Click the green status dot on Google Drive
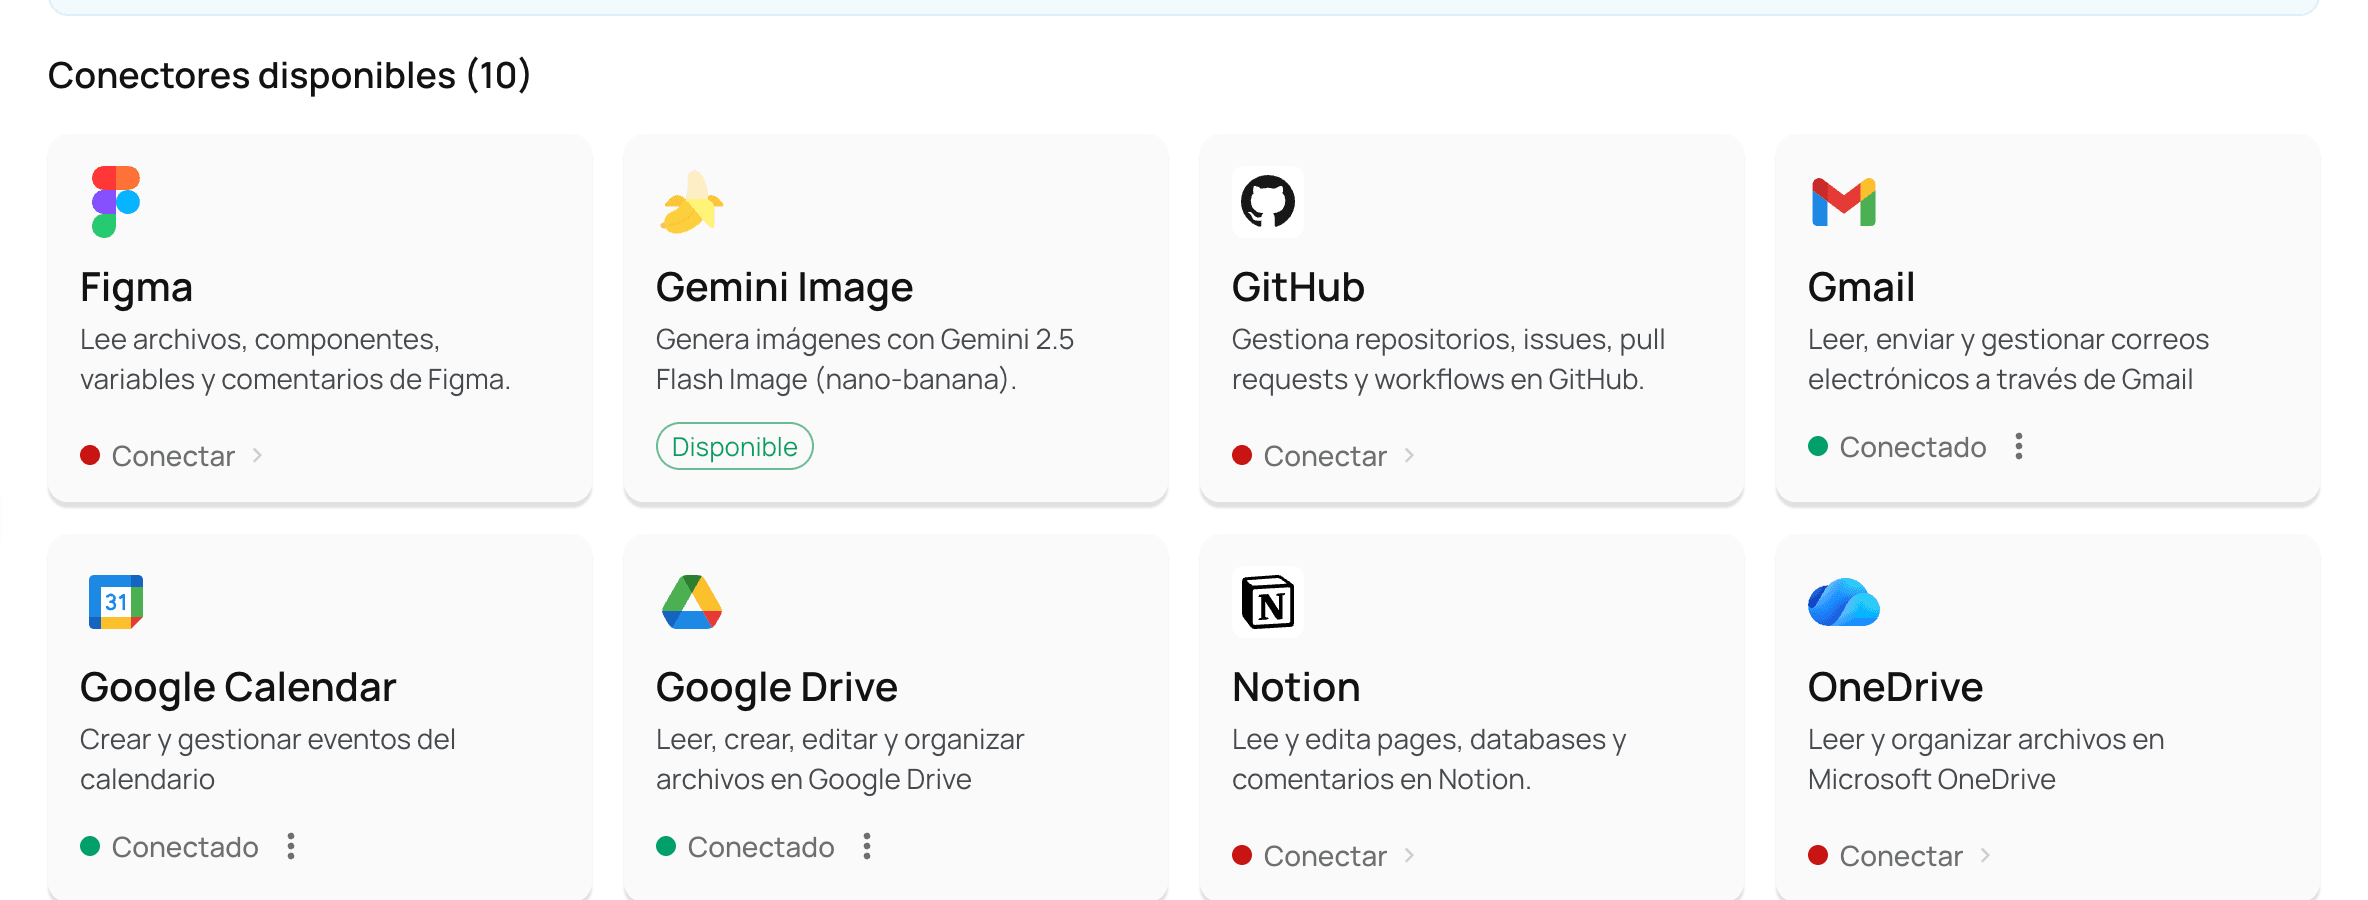This screenshot has width=2368, height=900. pyautogui.click(x=666, y=846)
